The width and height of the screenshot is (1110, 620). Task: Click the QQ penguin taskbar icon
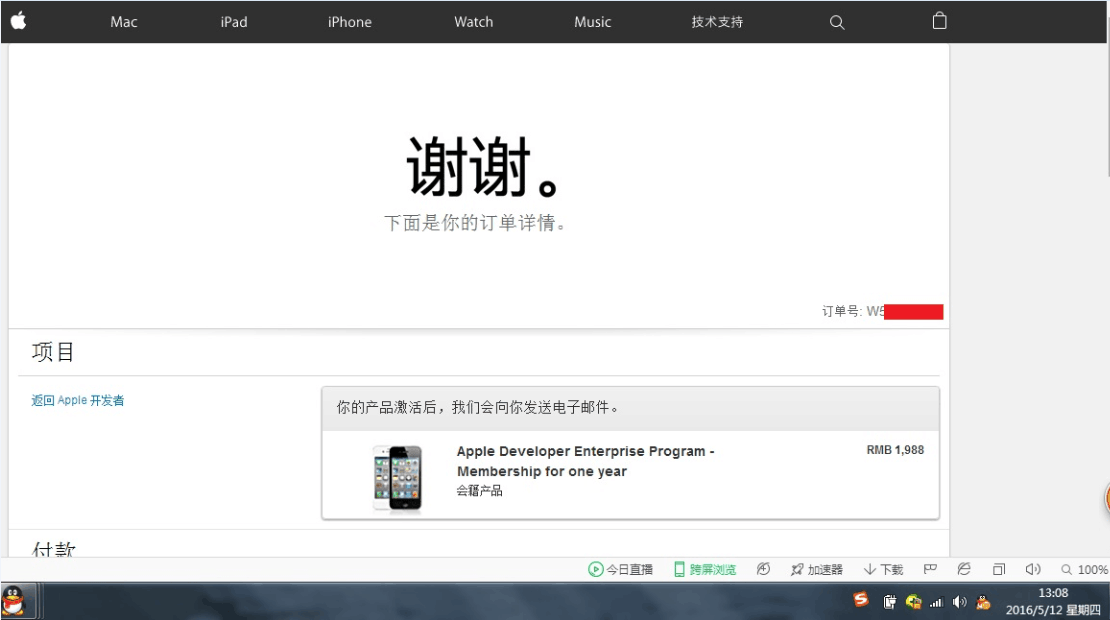(13, 602)
